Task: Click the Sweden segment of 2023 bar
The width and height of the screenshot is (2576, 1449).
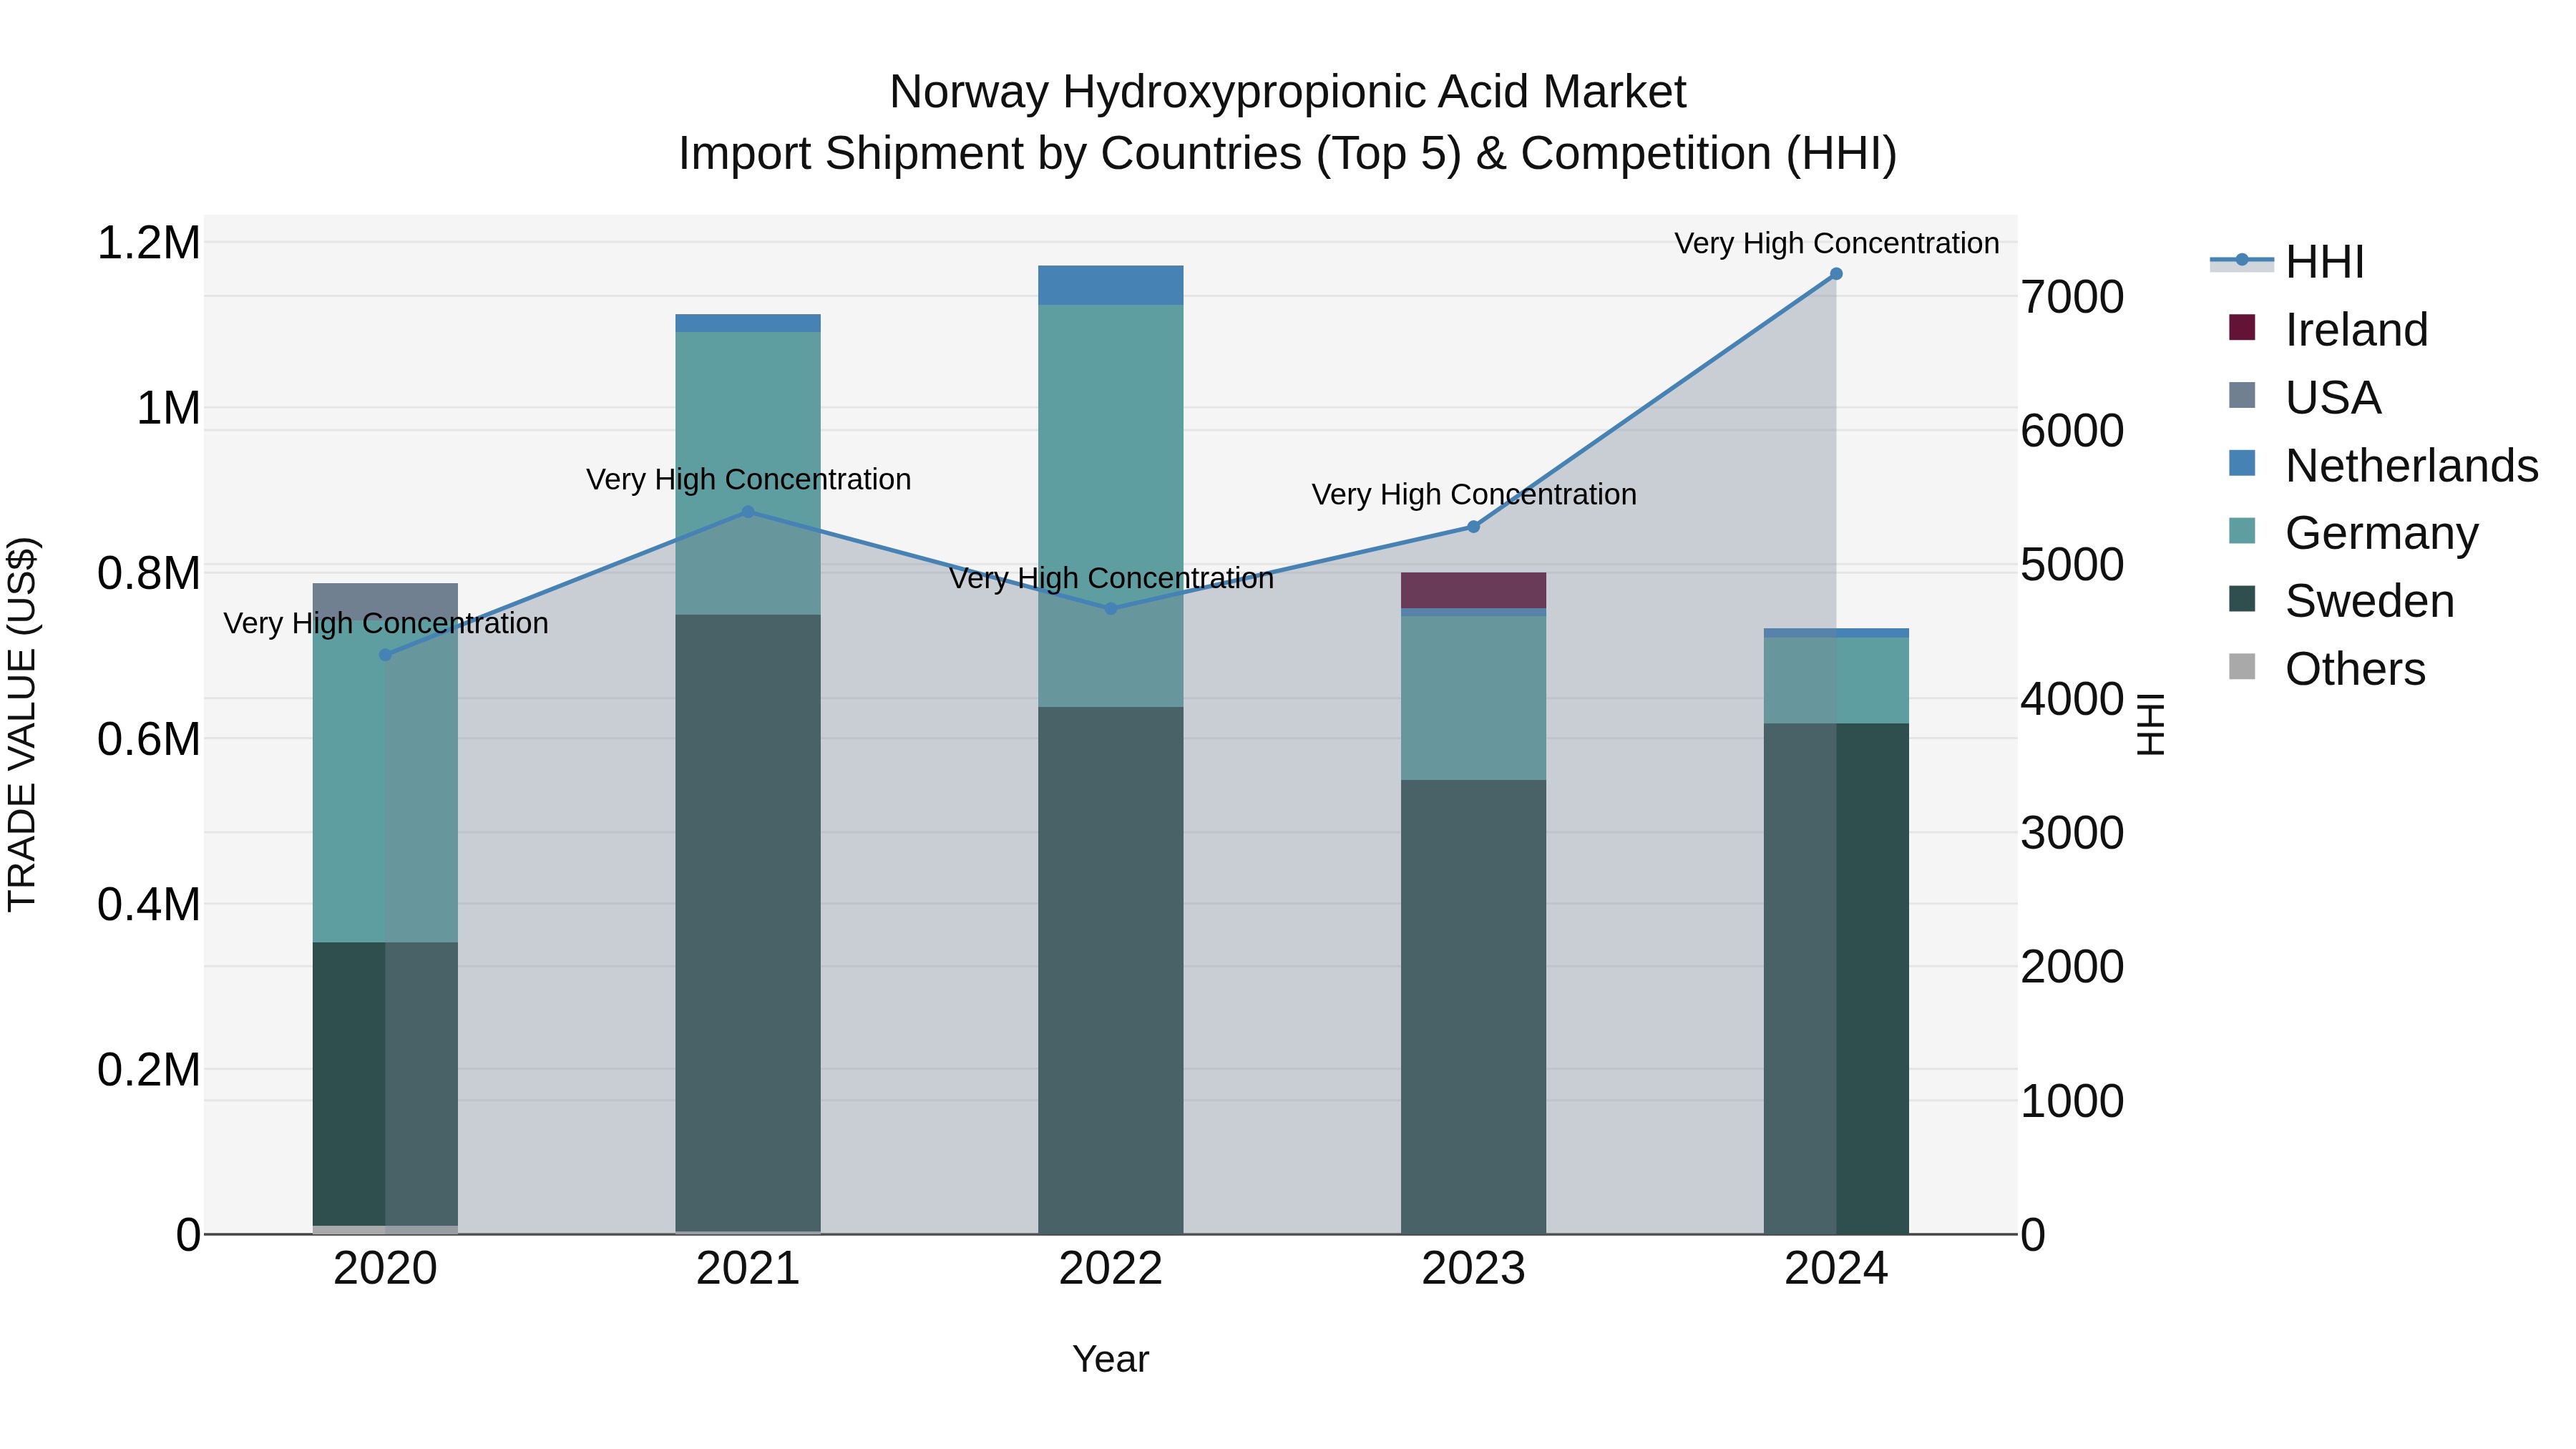Action: [1473, 1007]
